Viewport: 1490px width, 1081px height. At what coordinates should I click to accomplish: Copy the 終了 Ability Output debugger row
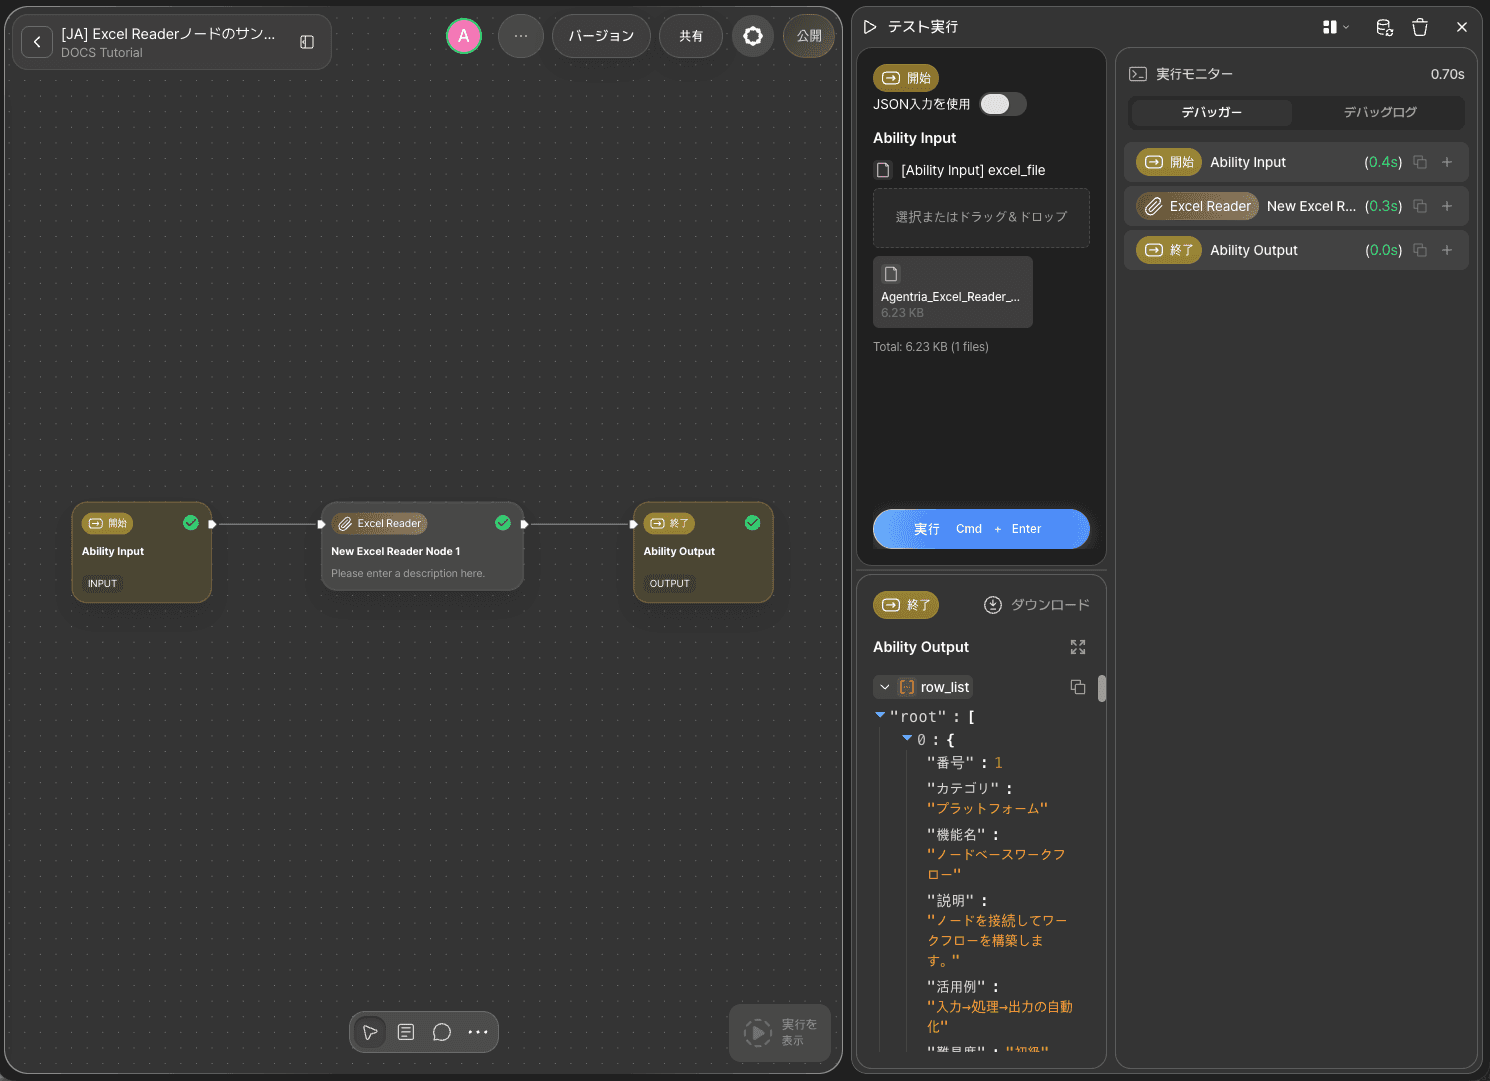click(1420, 250)
